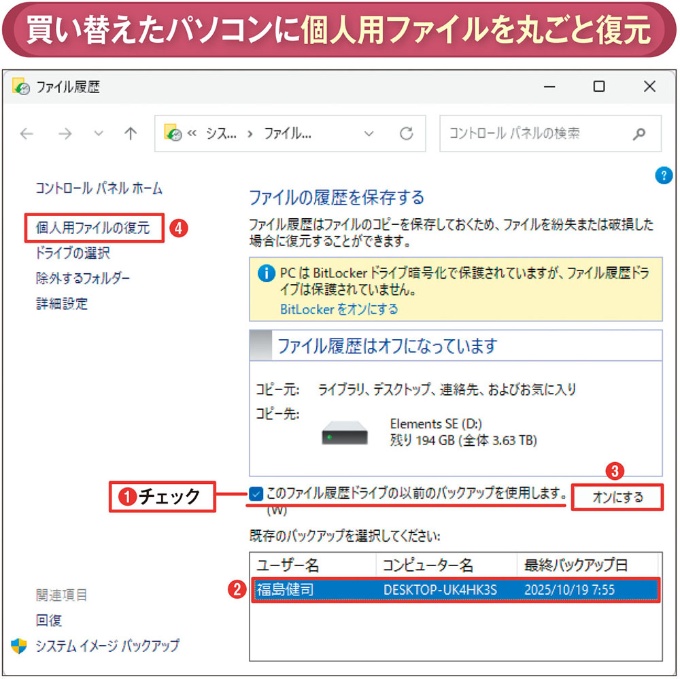The image size is (680, 679).
Task: Expand the address bar history dropdown
Action: tap(369, 133)
